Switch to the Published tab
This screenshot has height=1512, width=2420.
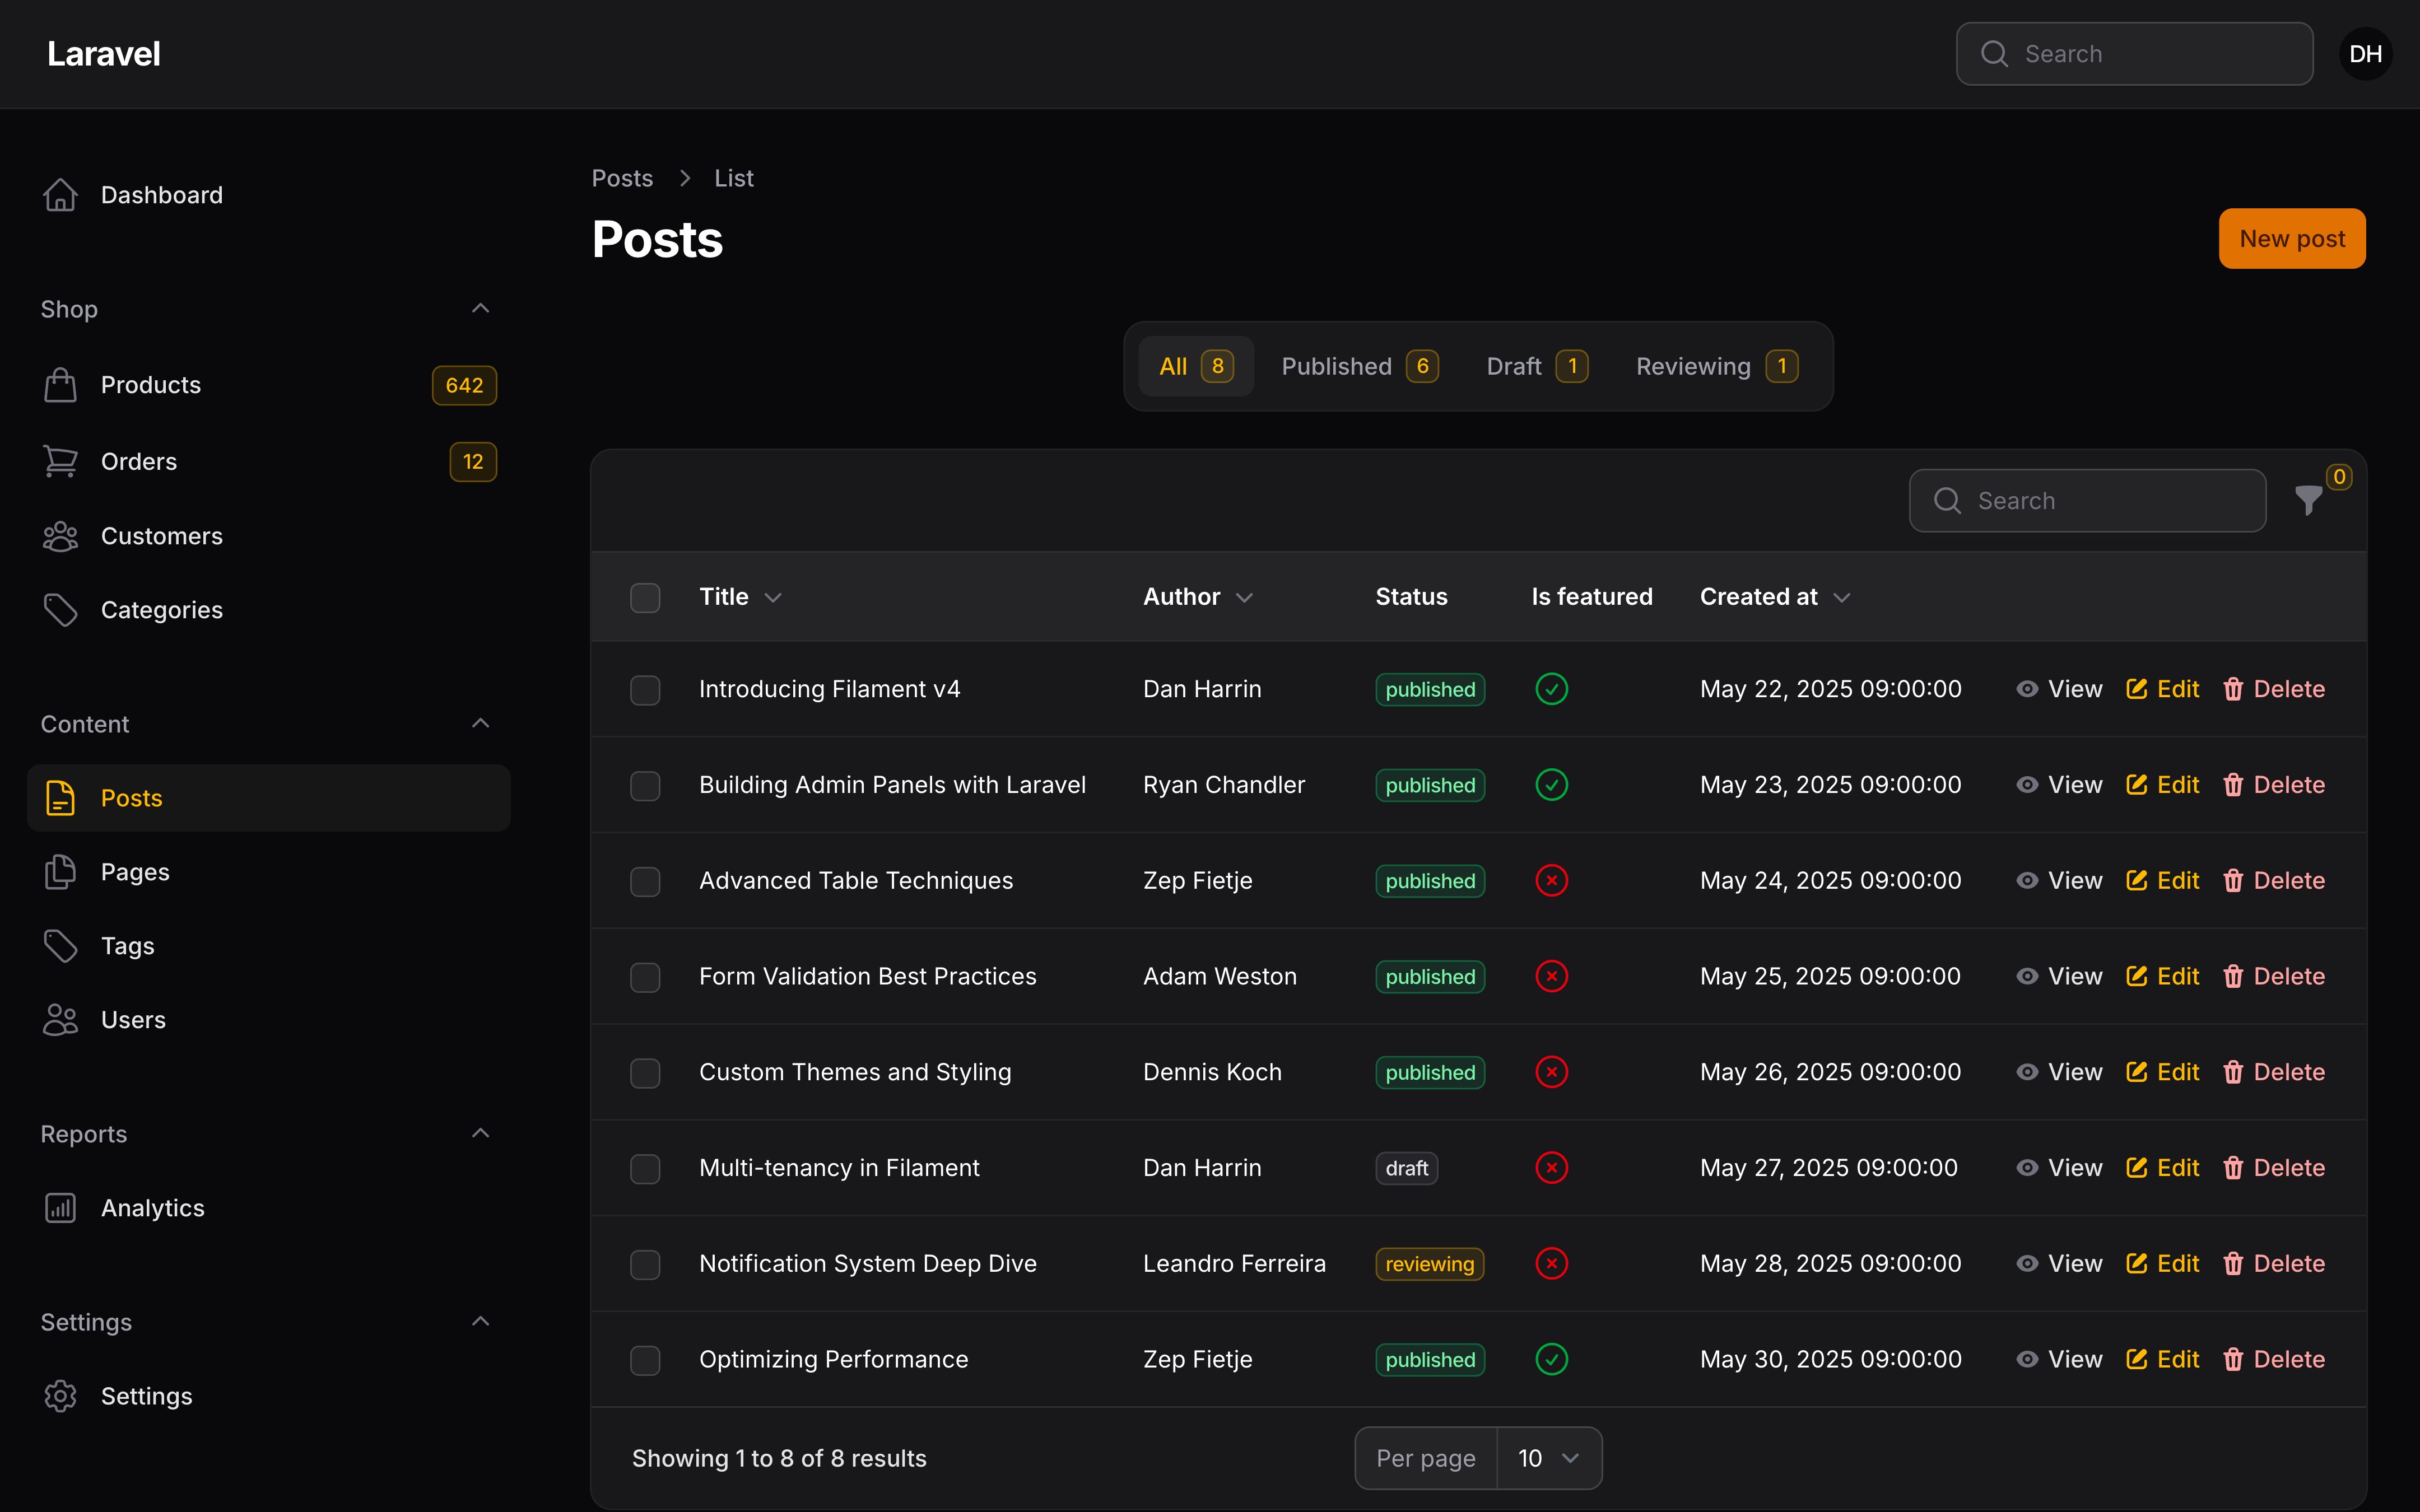tap(1360, 366)
